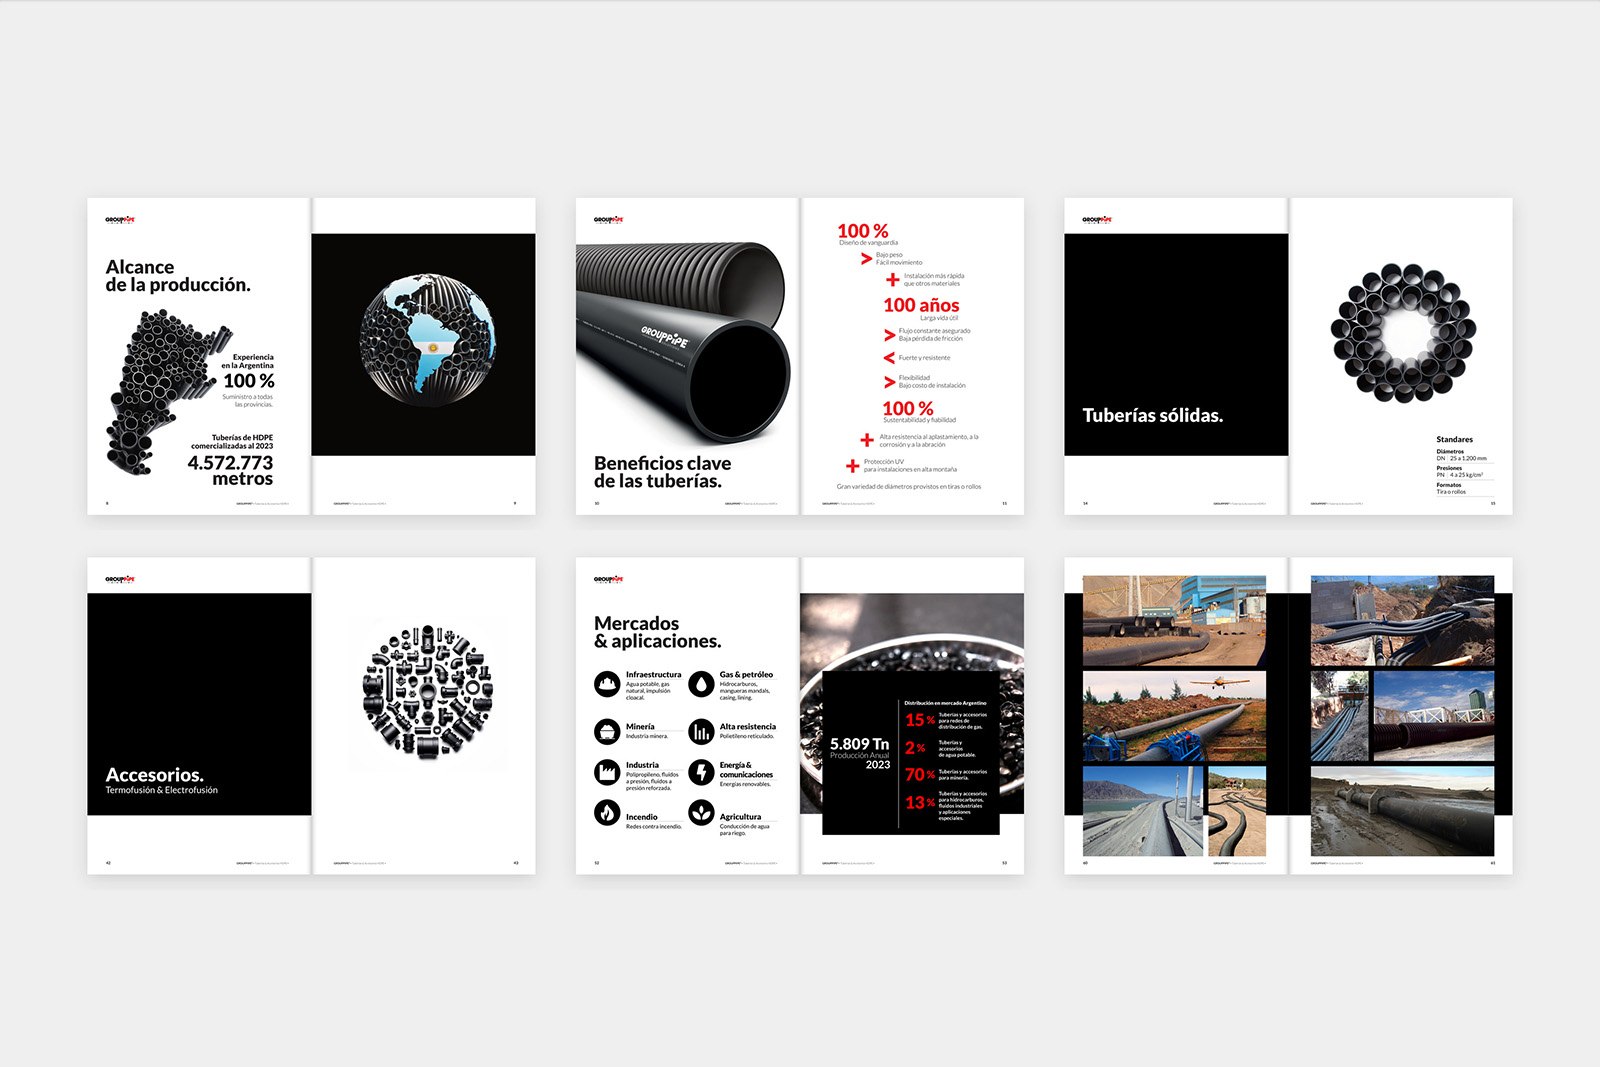Click 'Sustentabilidad y fiabilidad' caption
Image resolution: width=1600 pixels, height=1067 pixels.
pos(920,420)
